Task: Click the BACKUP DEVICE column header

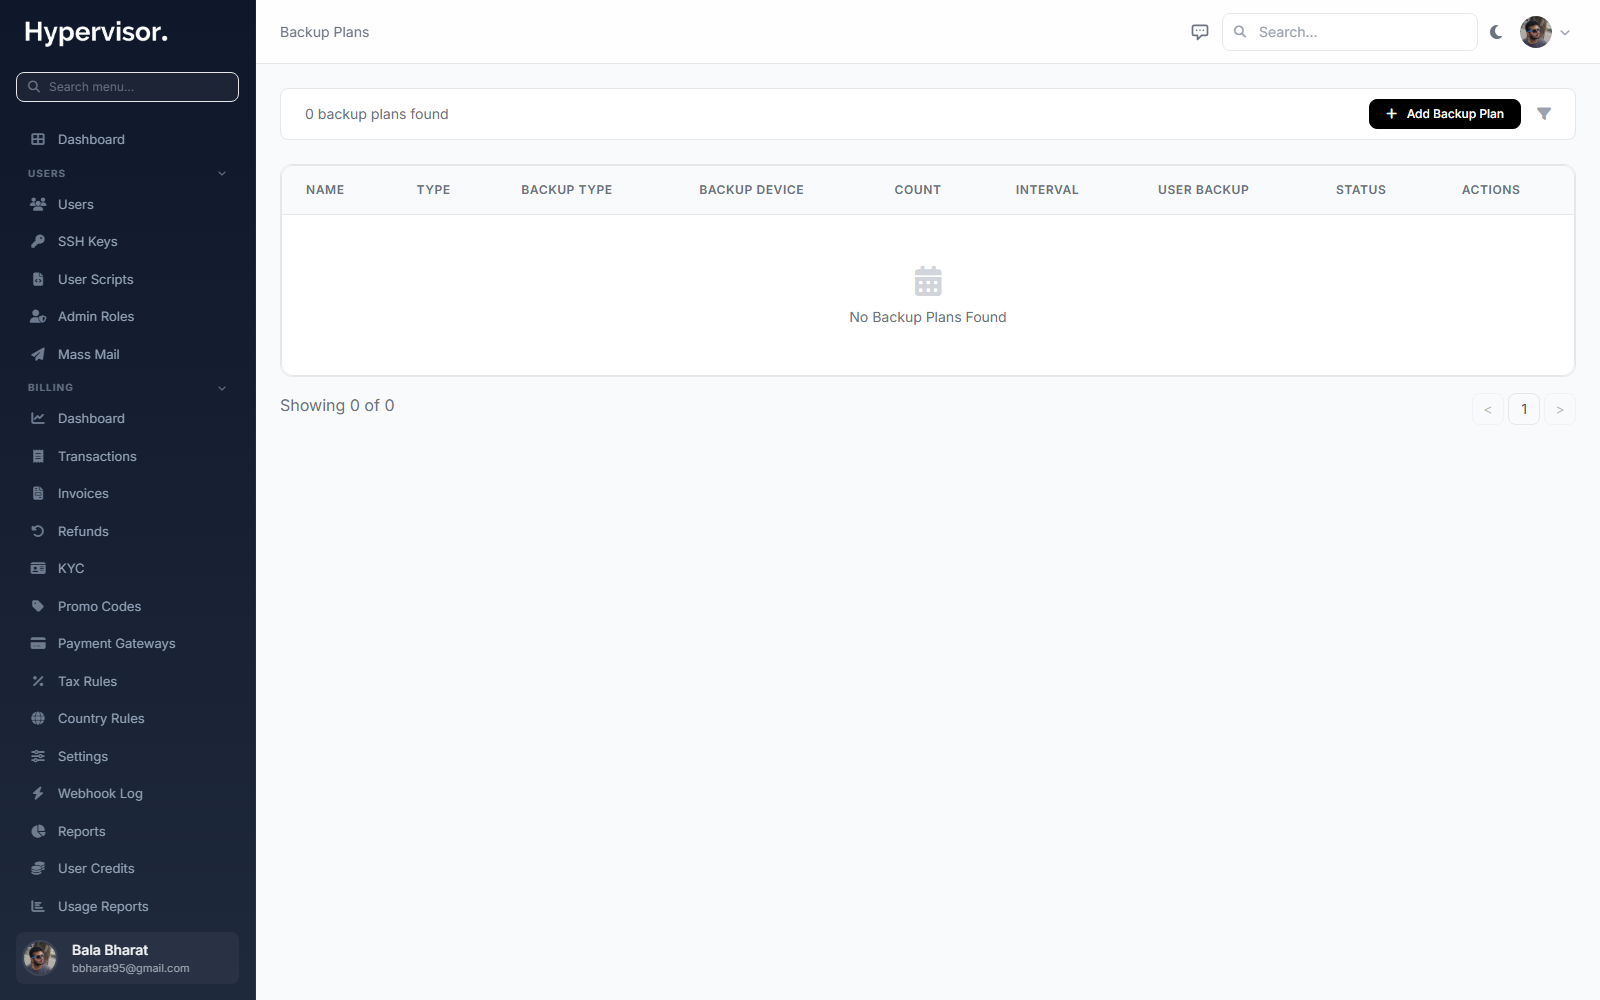Action: click(751, 190)
